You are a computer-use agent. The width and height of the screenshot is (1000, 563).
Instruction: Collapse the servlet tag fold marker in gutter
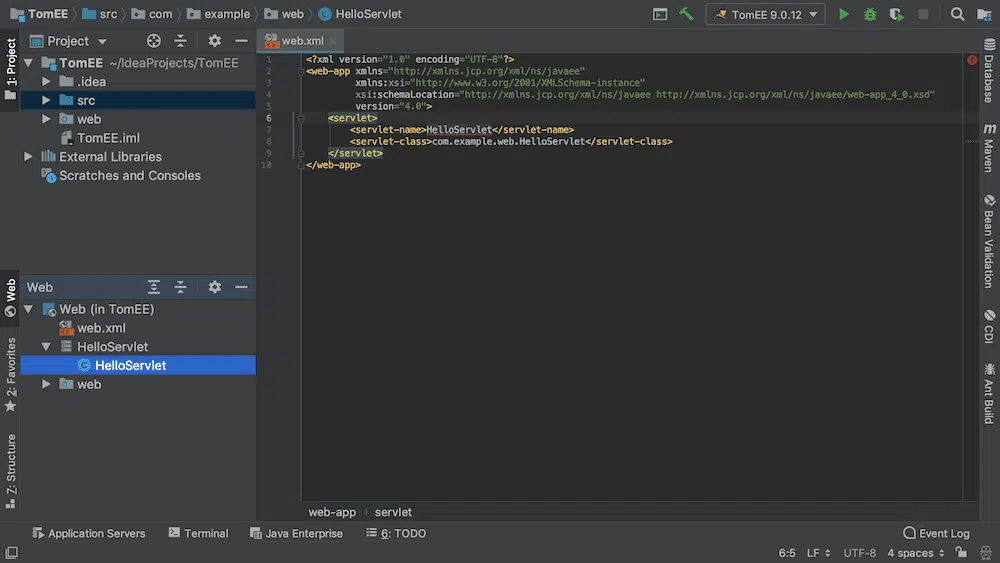click(301, 118)
